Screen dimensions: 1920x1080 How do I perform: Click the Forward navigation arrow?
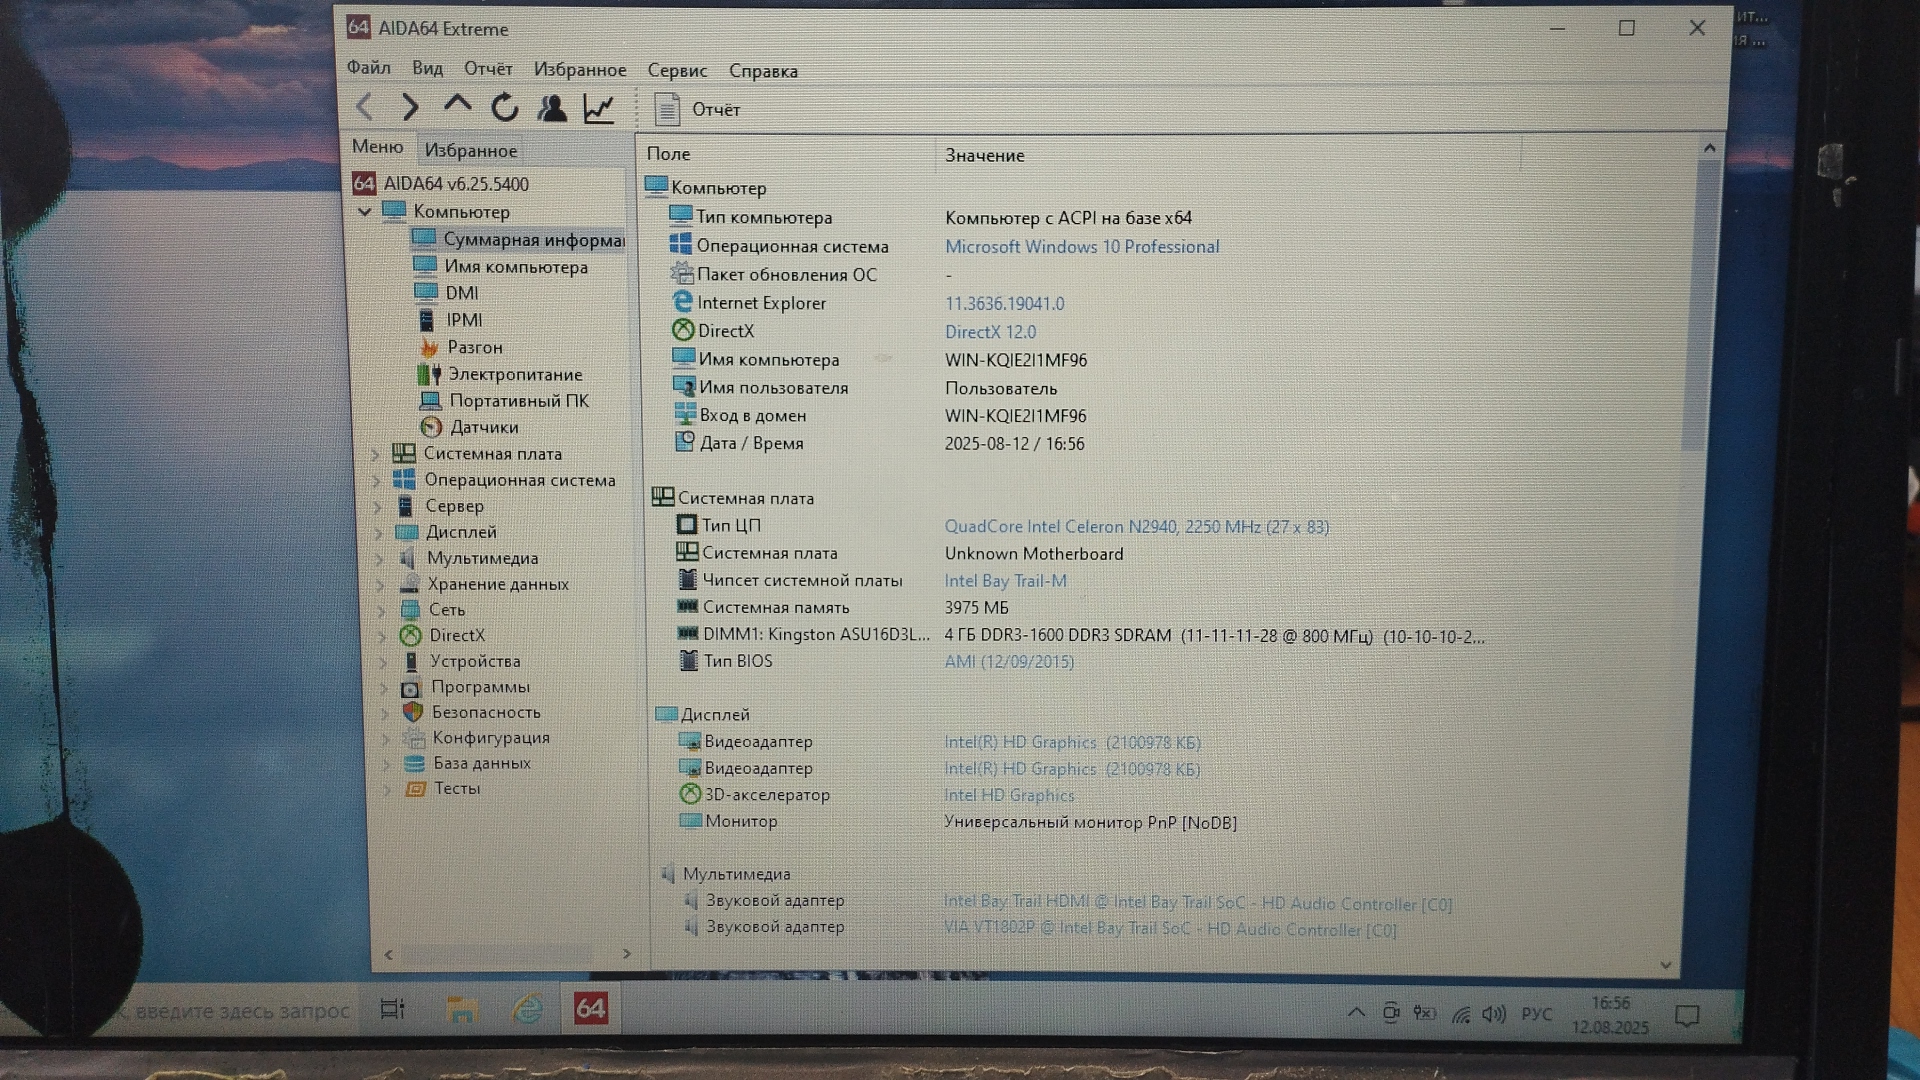(x=410, y=107)
